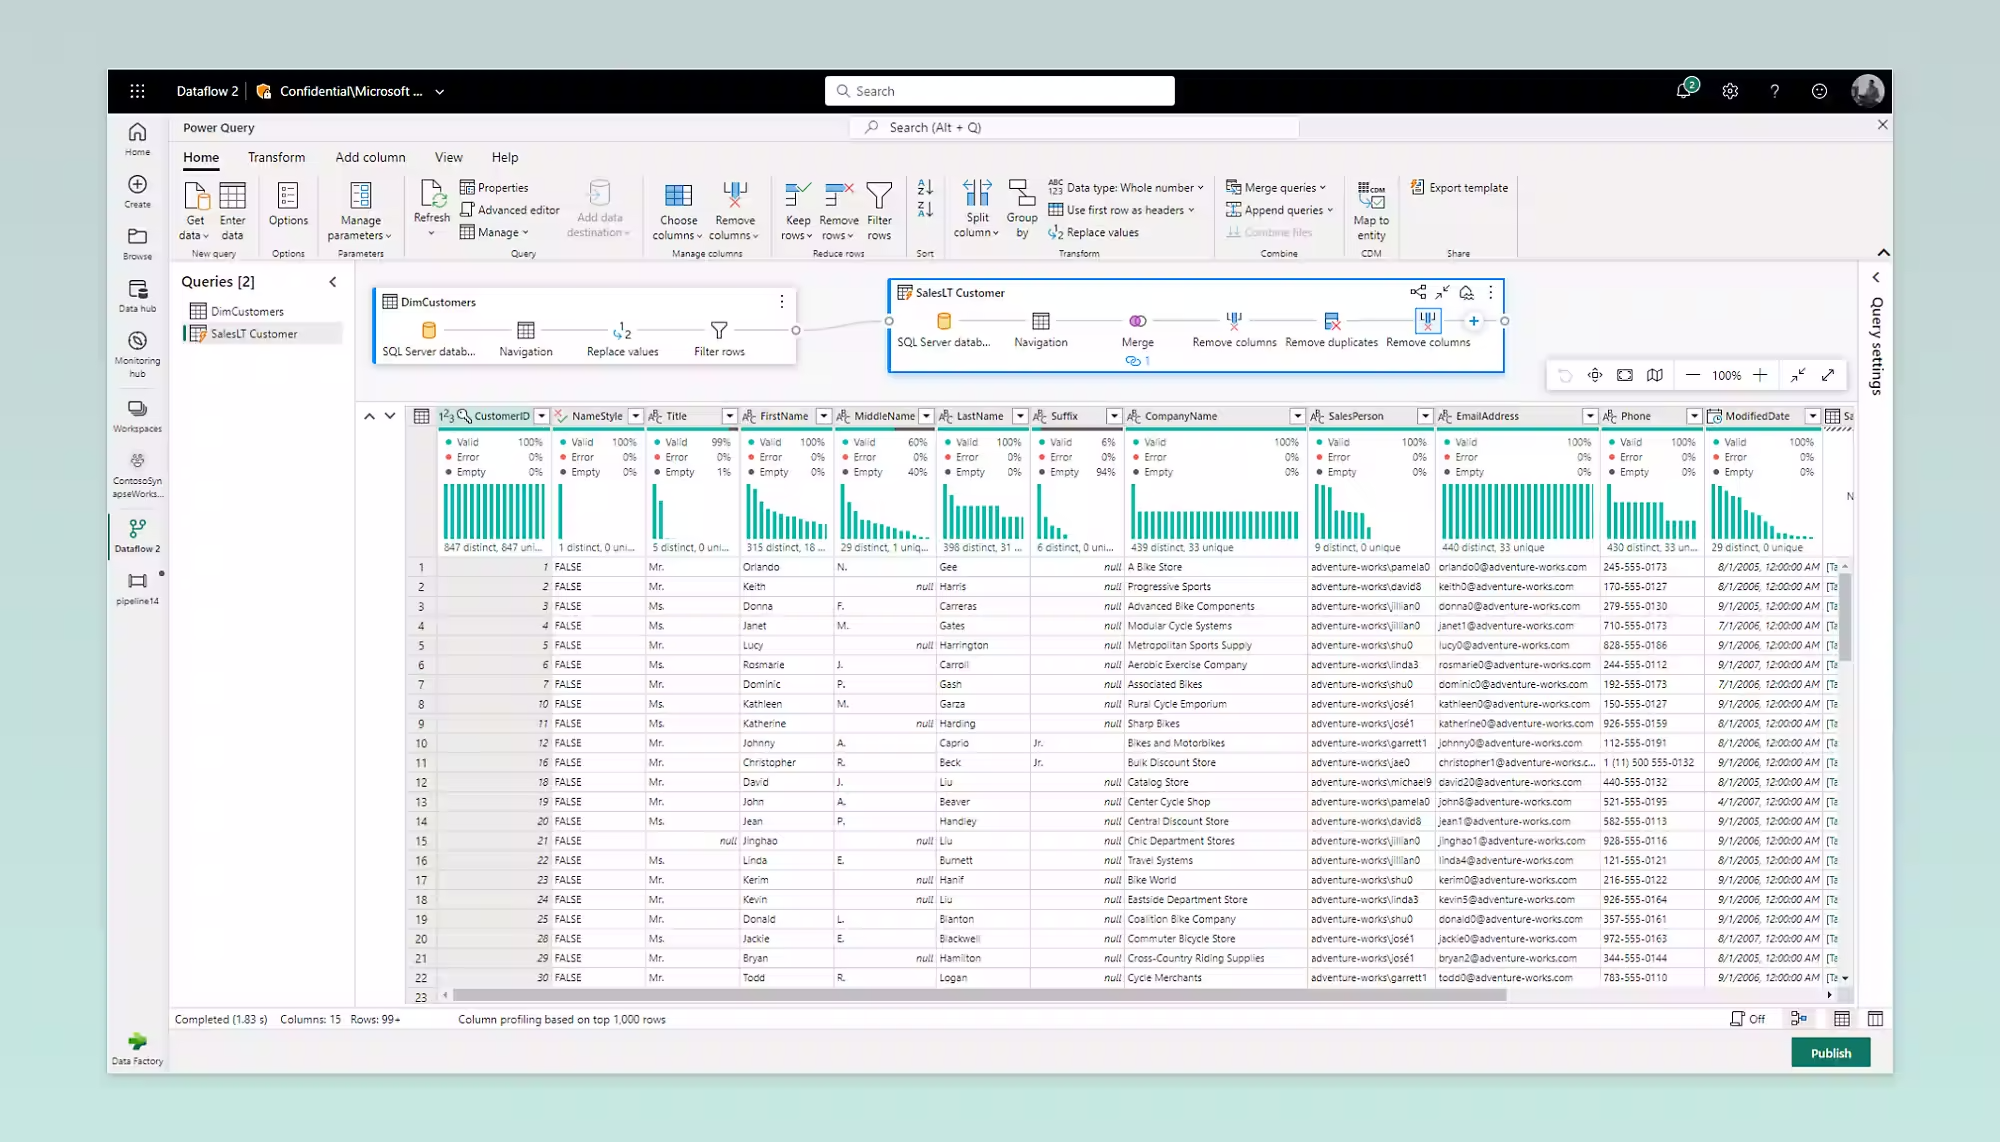This screenshot has height=1142, width=2000.
Task: Expand the Merge queries dropdown
Action: pyautogui.click(x=1276, y=187)
